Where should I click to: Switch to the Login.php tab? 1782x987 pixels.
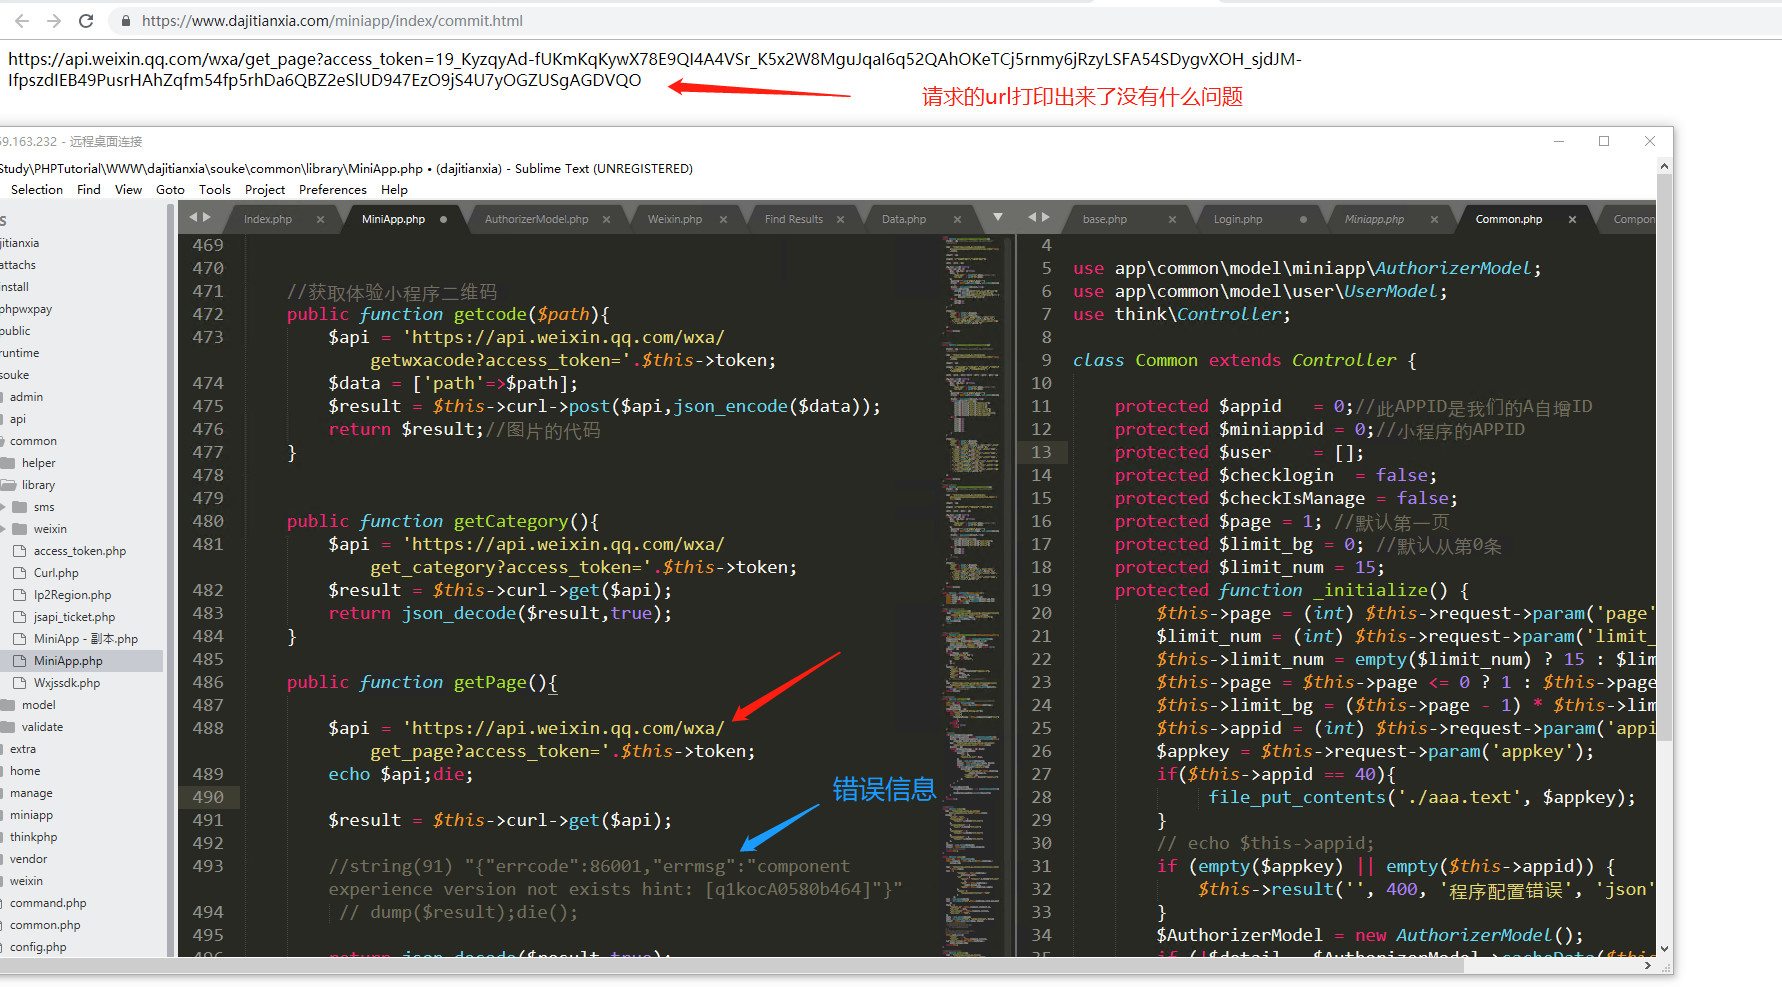(x=1238, y=219)
